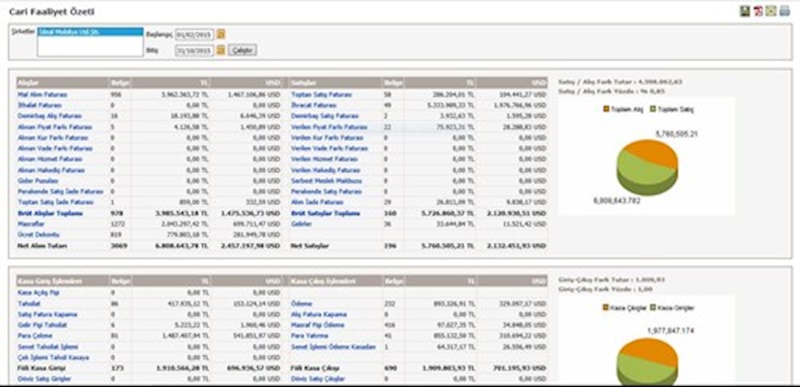Print the report using the printer icon
The image size is (800, 387).
(784, 11)
